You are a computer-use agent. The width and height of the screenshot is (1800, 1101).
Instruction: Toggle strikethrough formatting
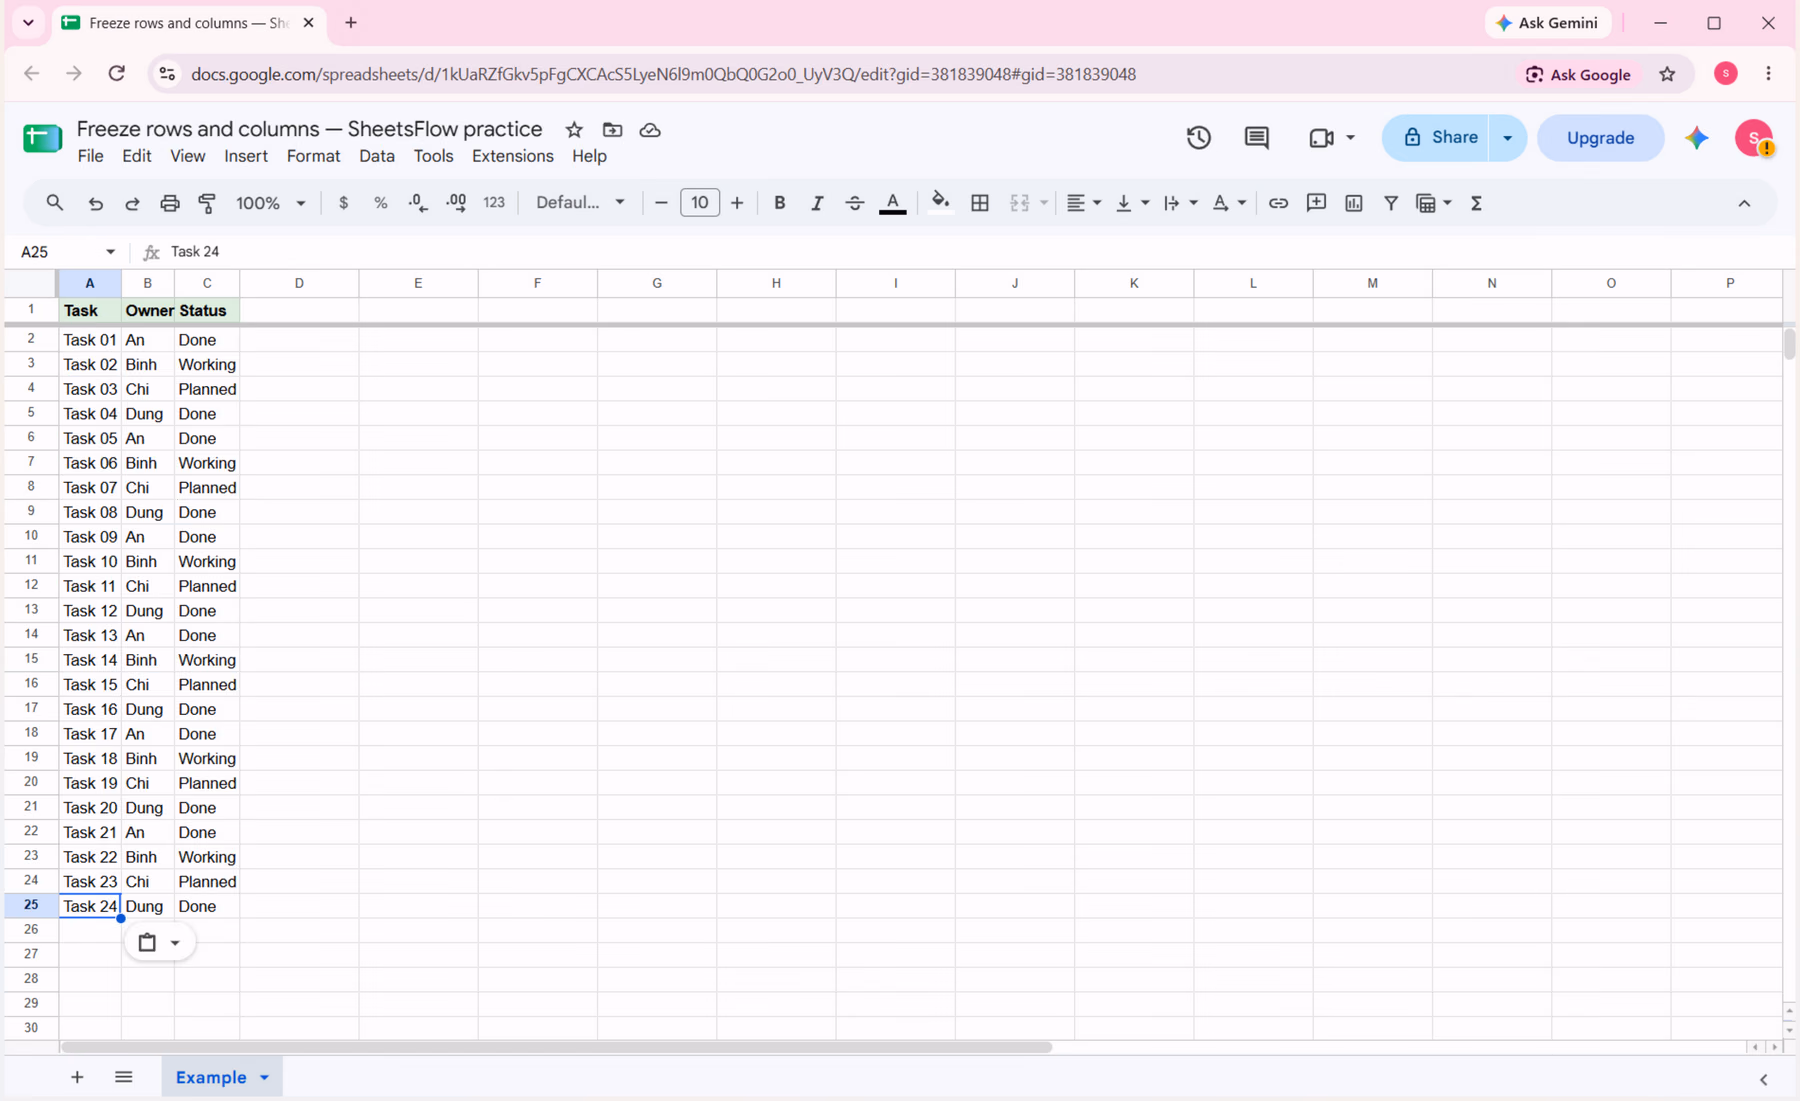[854, 203]
